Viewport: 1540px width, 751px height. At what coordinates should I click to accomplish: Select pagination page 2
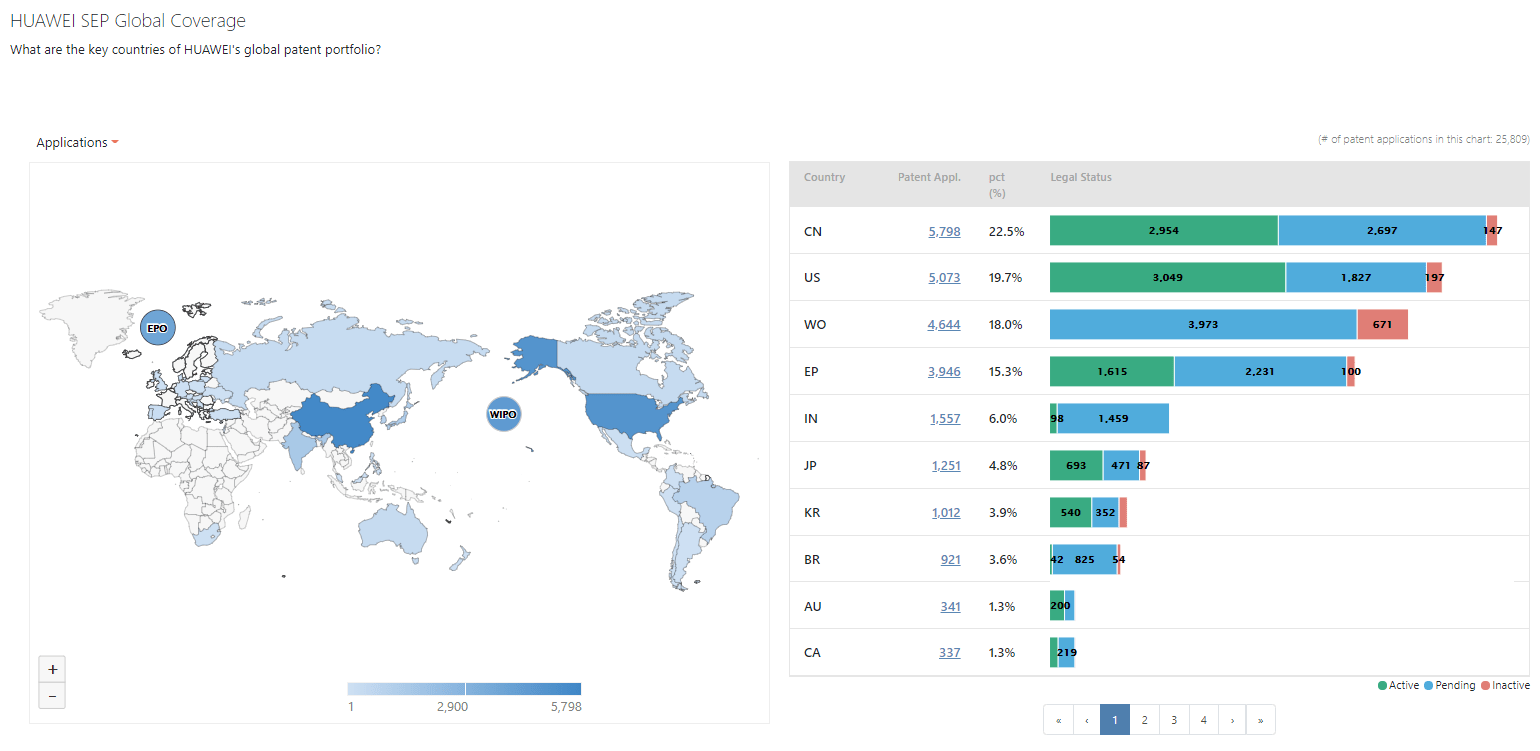[x=1144, y=720]
